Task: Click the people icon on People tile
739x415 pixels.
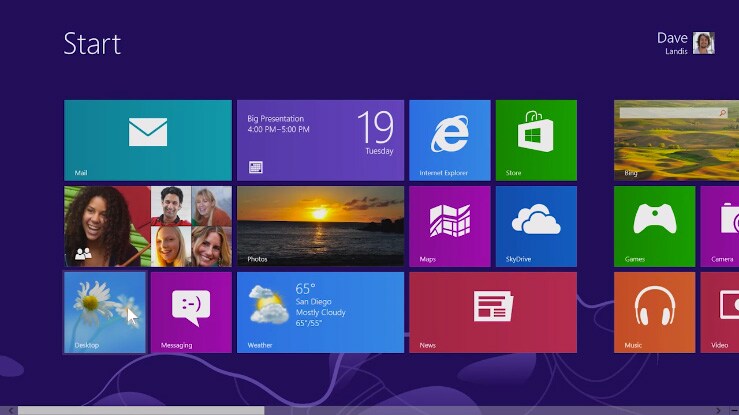Action: [x=83, y=254]
